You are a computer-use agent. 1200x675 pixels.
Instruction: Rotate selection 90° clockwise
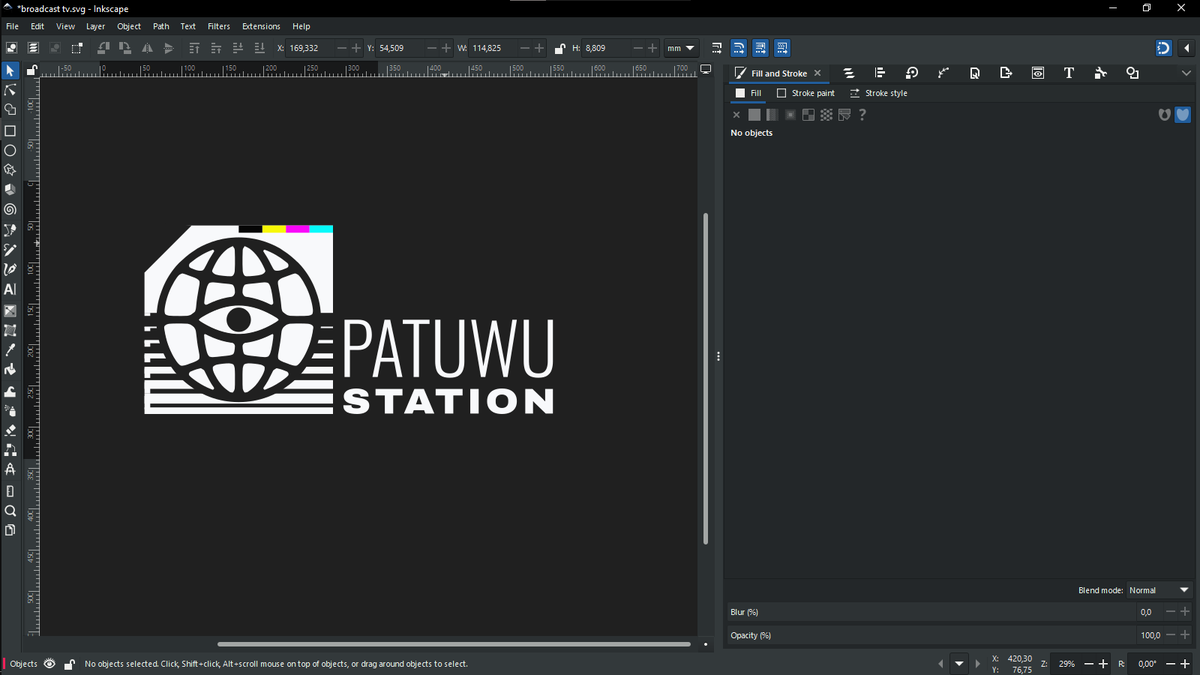[124, 48]
